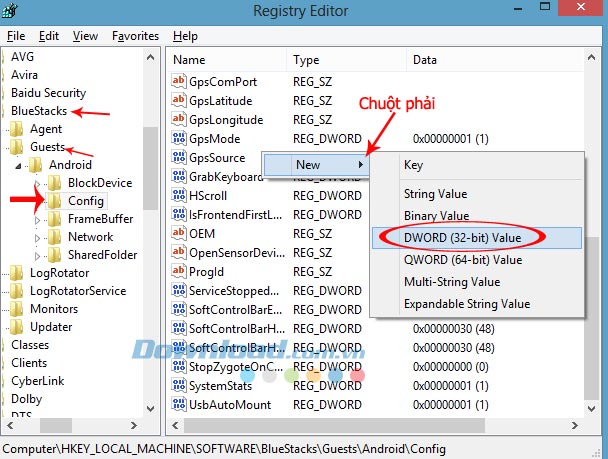Click tree pane scroll right arrow
This screenshot has width=608, height=459.
coord(134,425)
